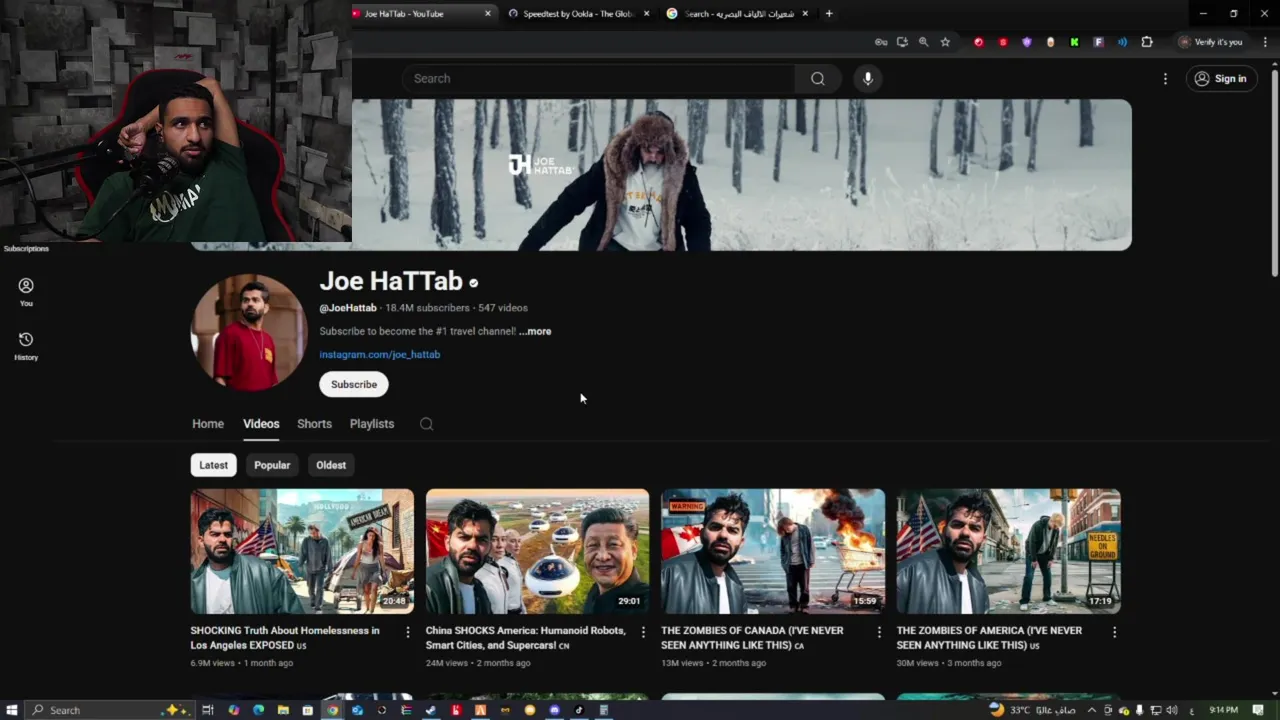Click the Joe HaTTab channel avatar
This screenshot has width=1280, height=720.
click(248, 332)
